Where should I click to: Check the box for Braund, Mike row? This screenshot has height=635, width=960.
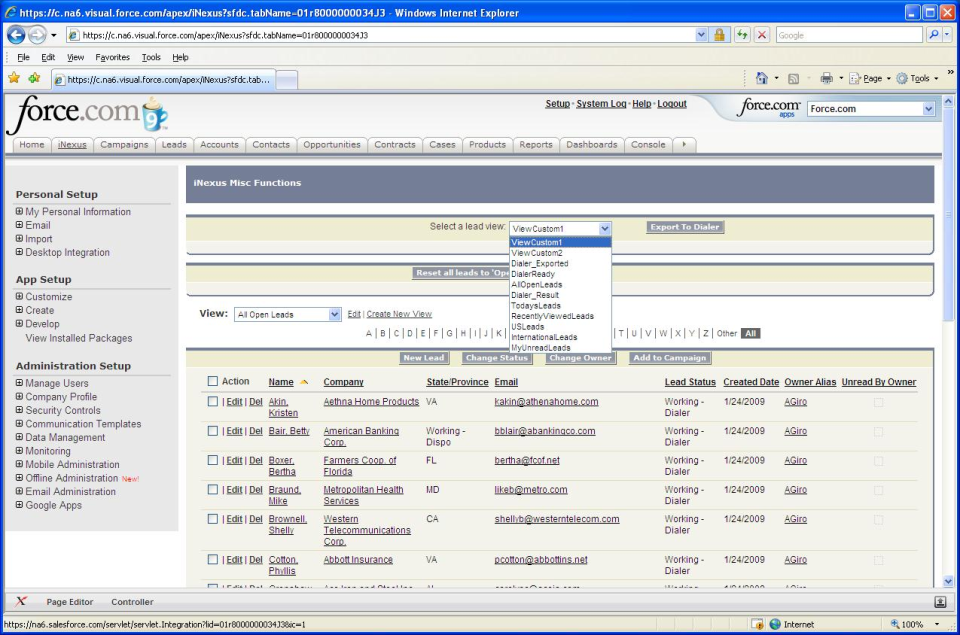pos(212,489)
